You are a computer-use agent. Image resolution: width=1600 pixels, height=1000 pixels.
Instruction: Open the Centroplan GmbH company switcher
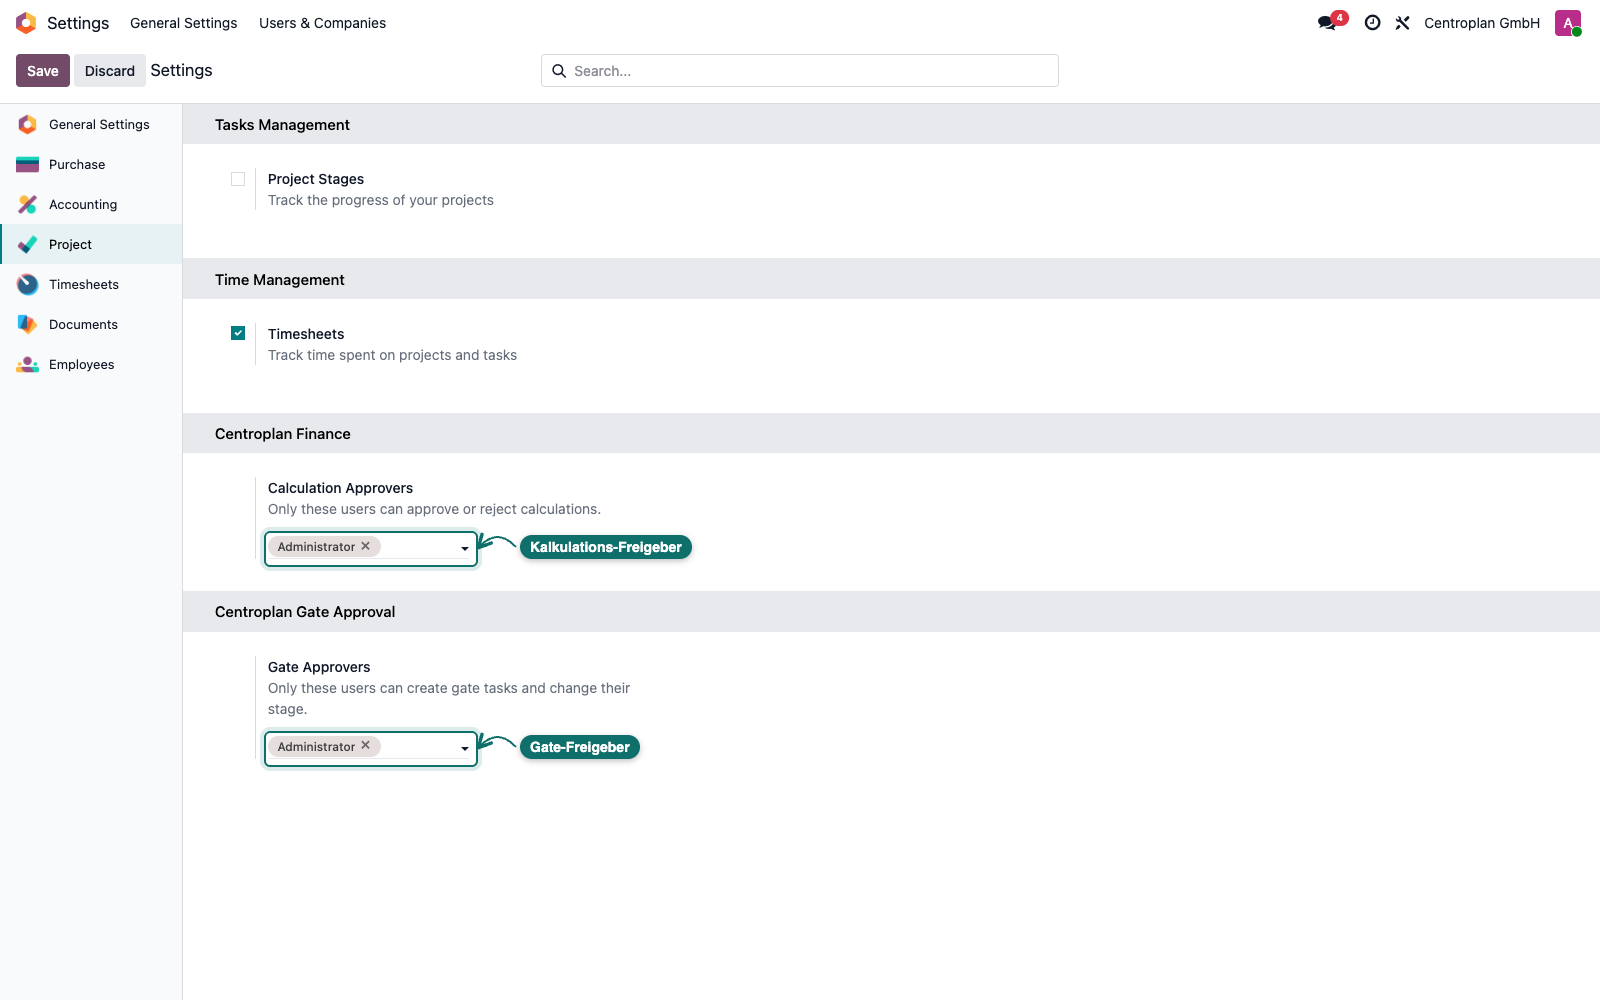click(1482, 23)
